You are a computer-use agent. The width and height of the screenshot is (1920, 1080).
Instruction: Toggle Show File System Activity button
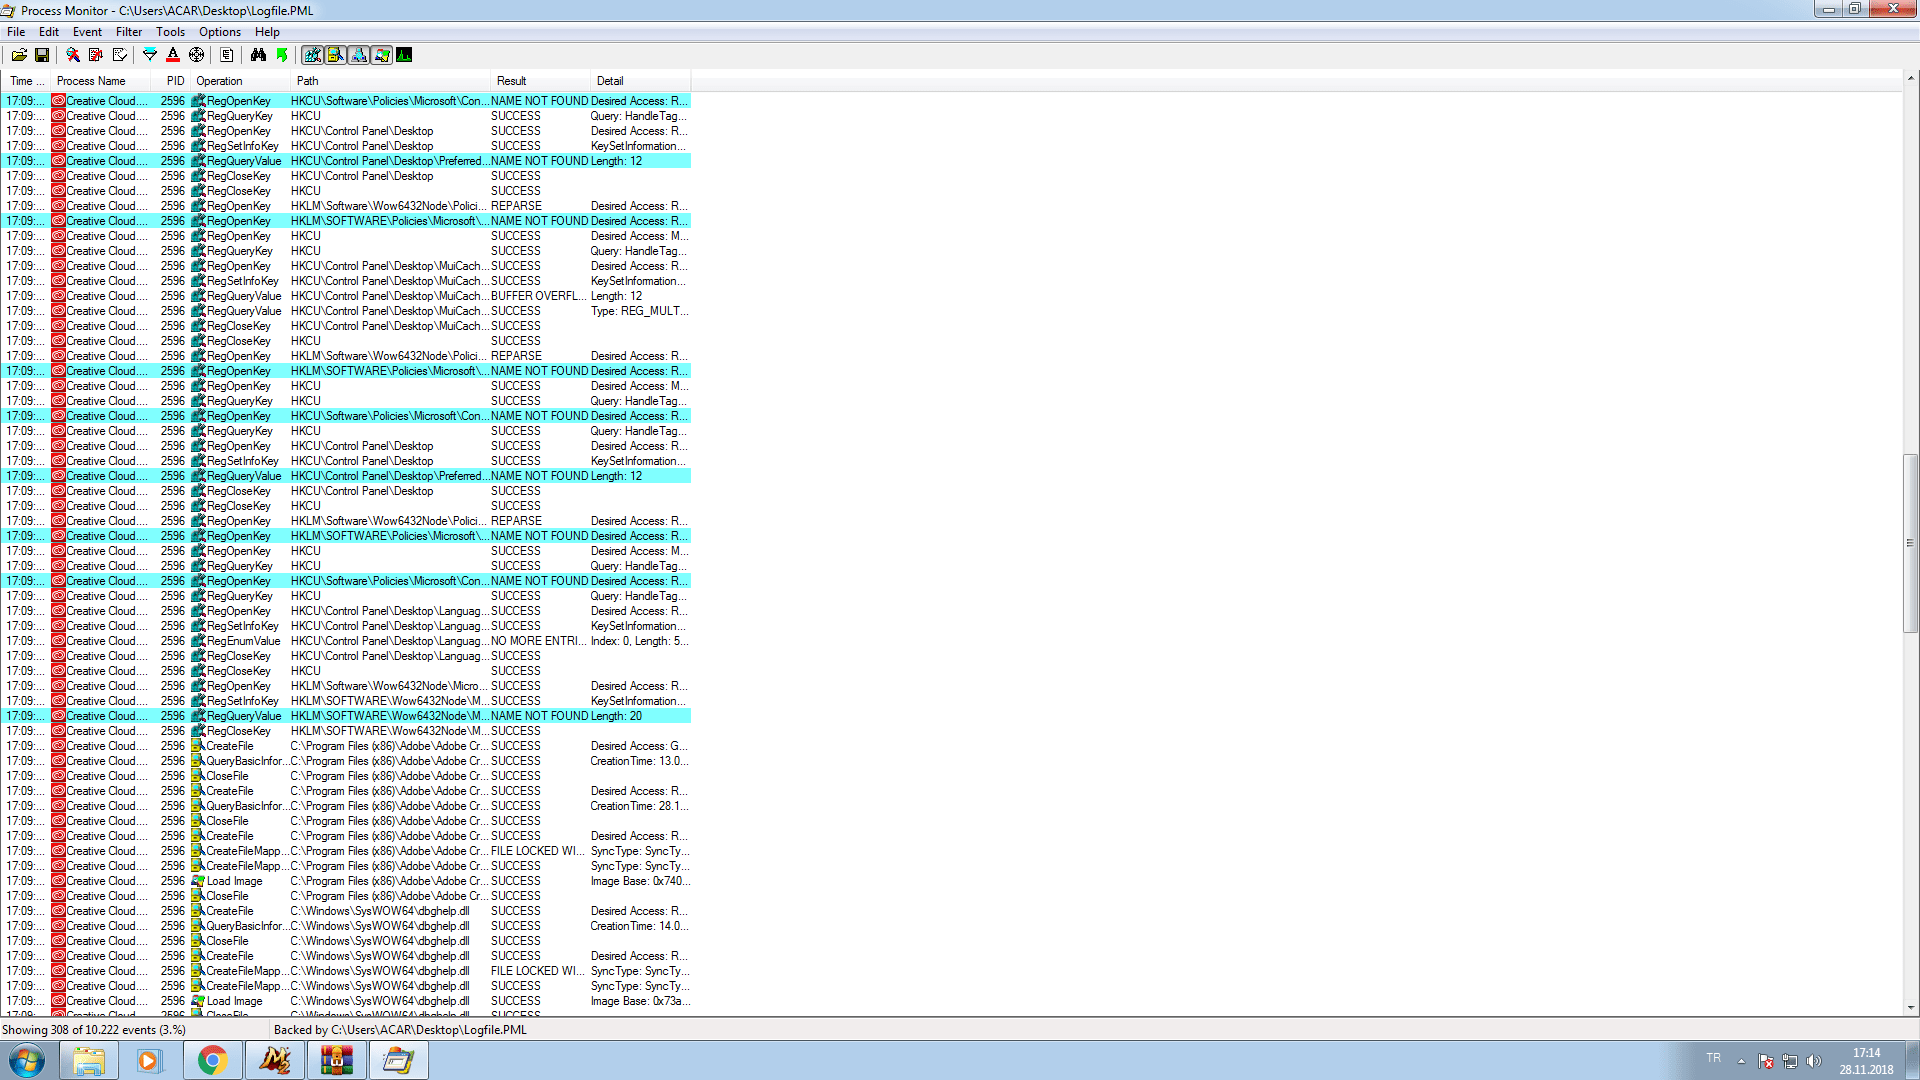click(x=336, y=55)
